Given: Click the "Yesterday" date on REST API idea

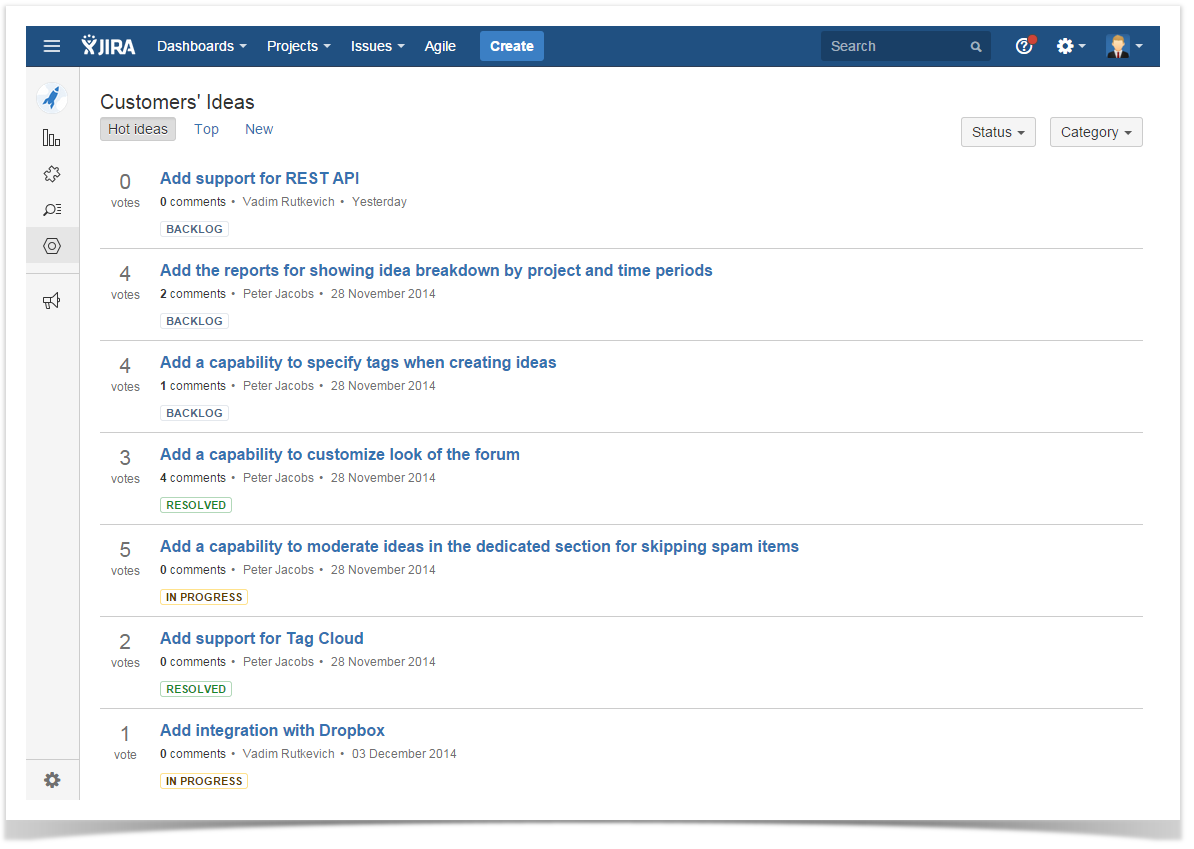Looking at the screenshot, I should coord(379,202).
